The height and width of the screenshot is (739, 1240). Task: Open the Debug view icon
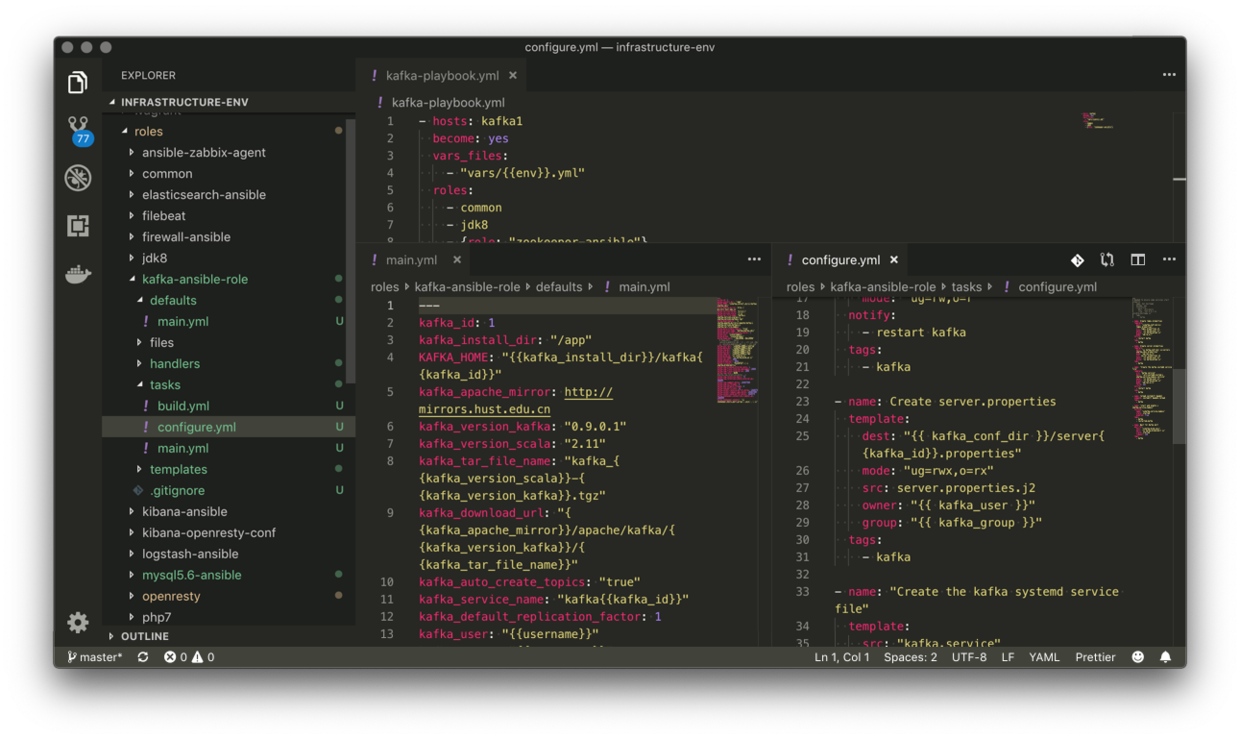click(x=78, y=178)
